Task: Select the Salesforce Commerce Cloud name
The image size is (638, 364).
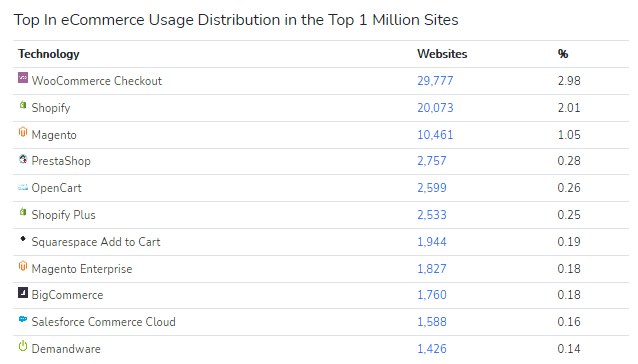Action: (x=104, y=322)
